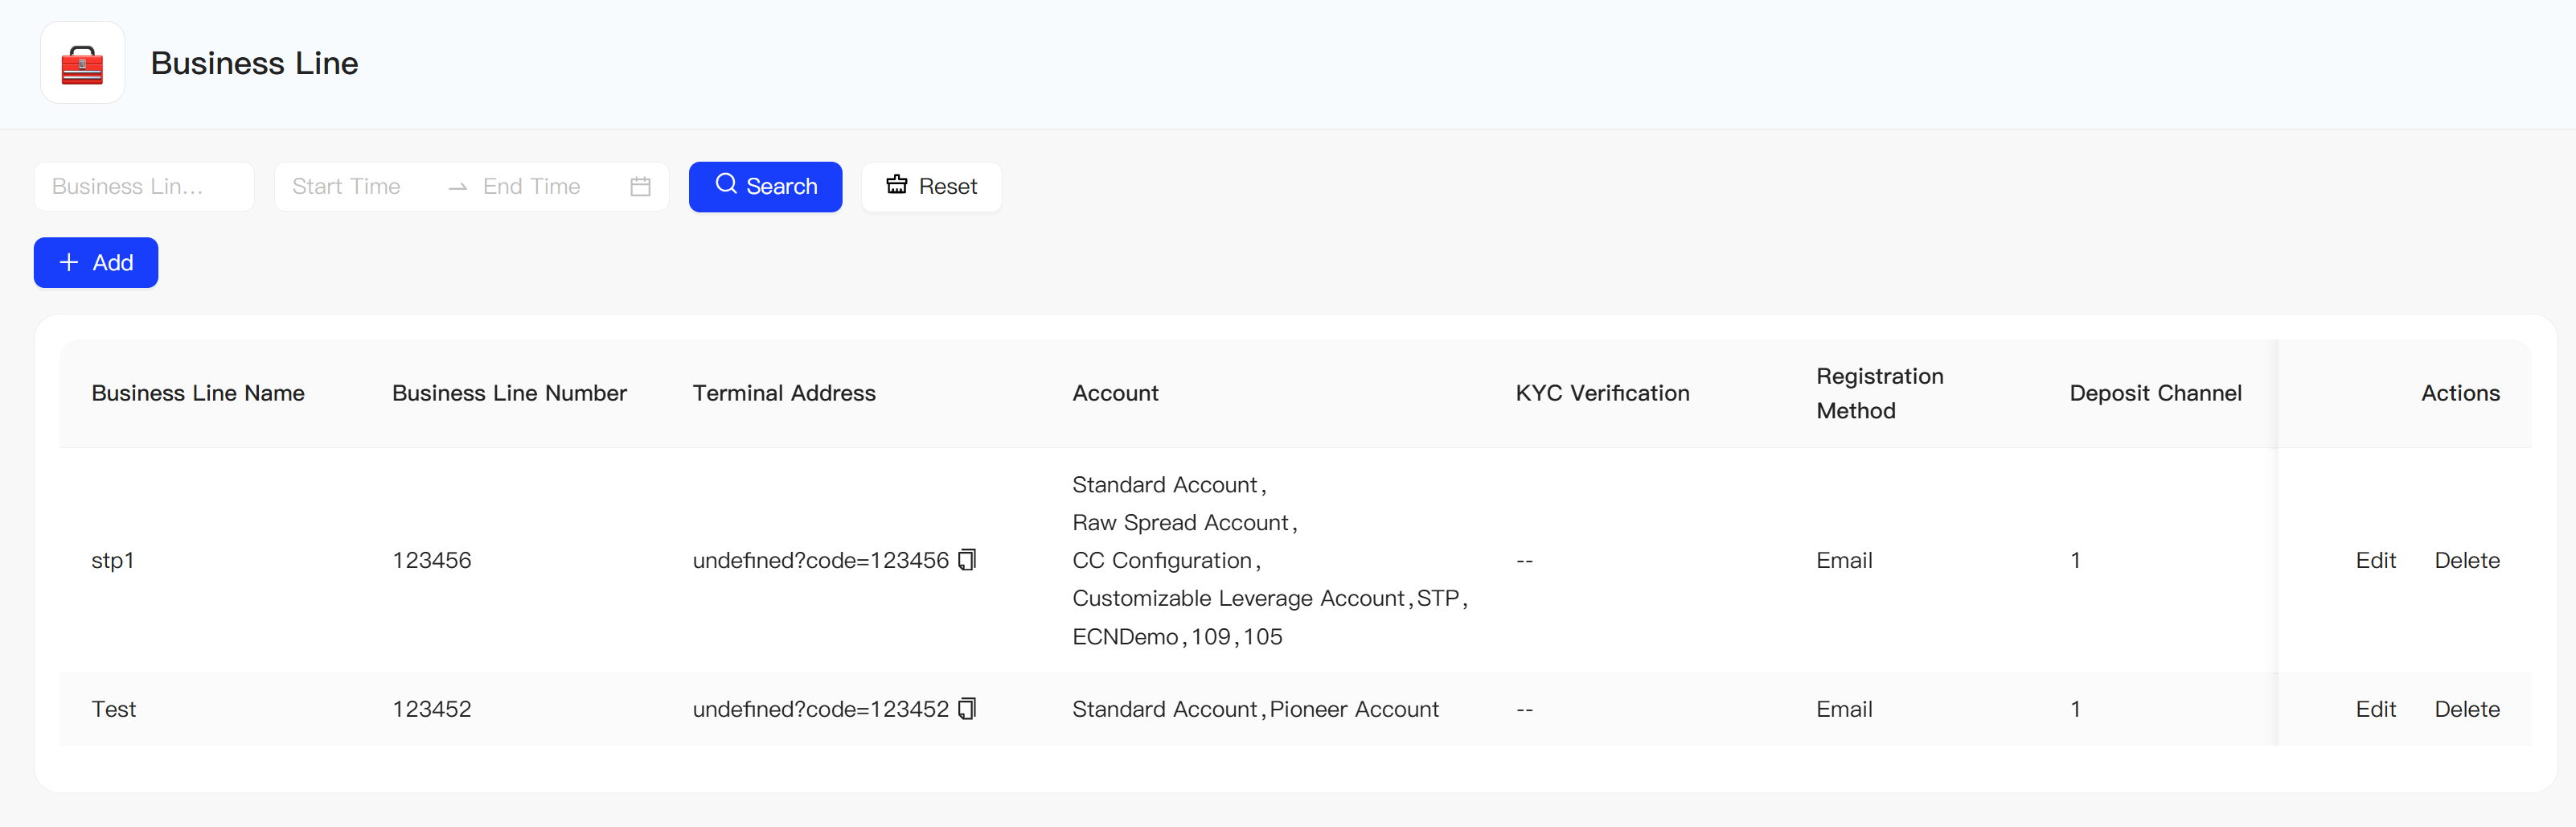Image resolution: width=2576 pixels, height=827 pixels.
Task: Set the End Time filter
Action: [531, 187]
